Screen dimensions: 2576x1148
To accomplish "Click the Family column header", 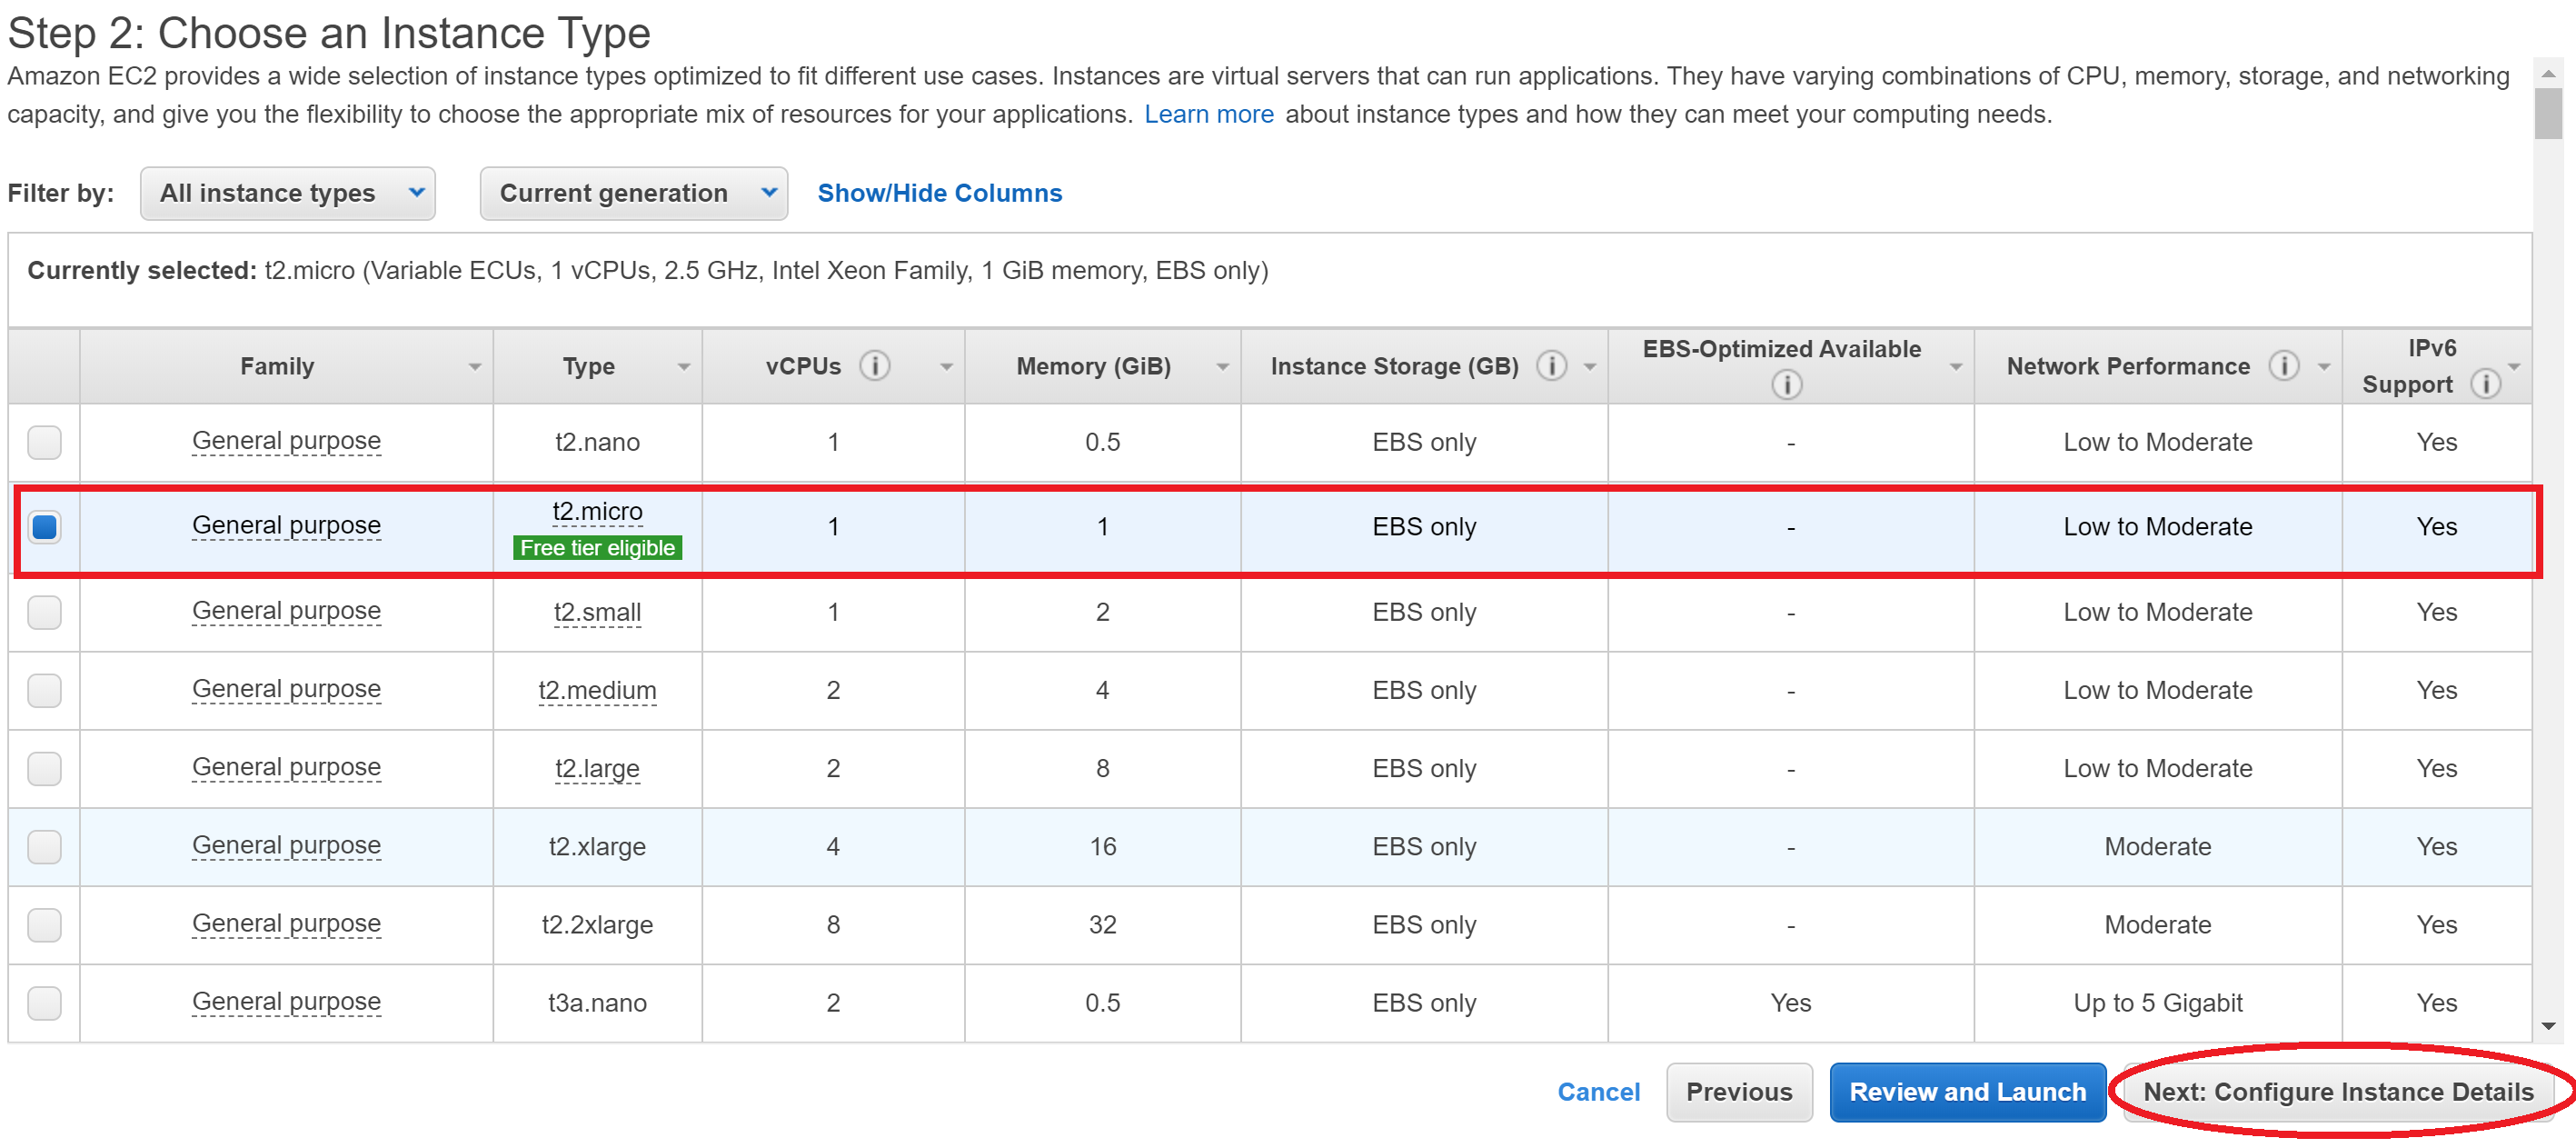I will coord(286,367).
